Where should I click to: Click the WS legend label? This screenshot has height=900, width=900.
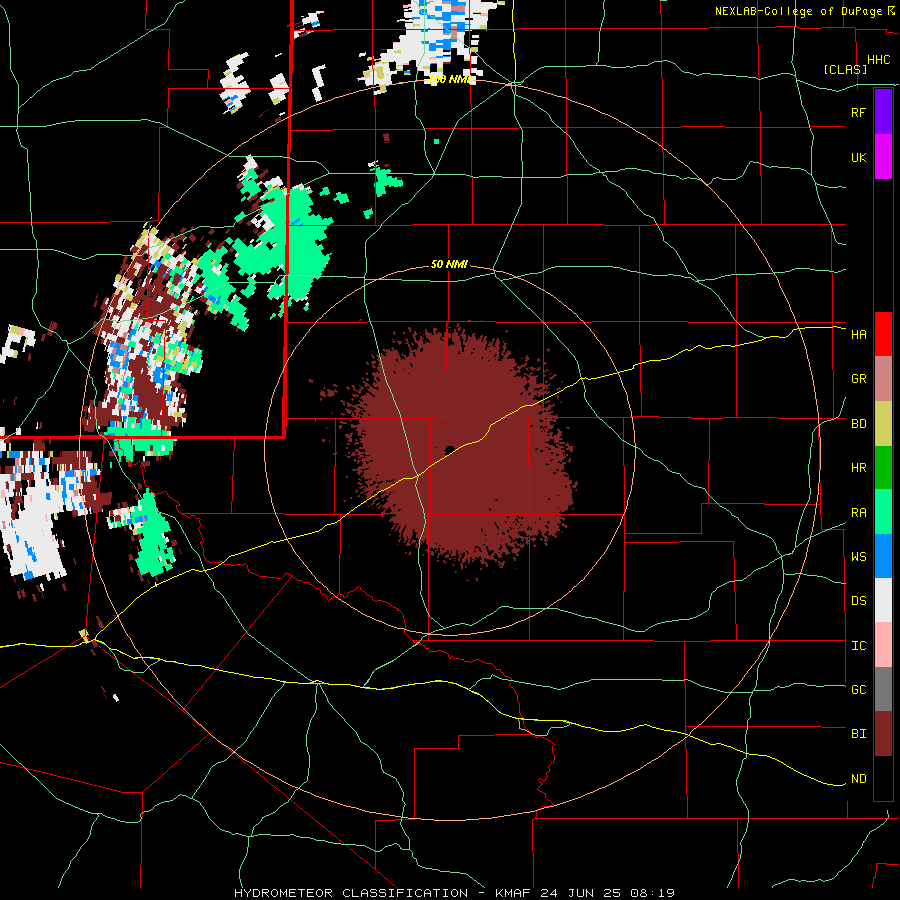click(x=858, y=557)
